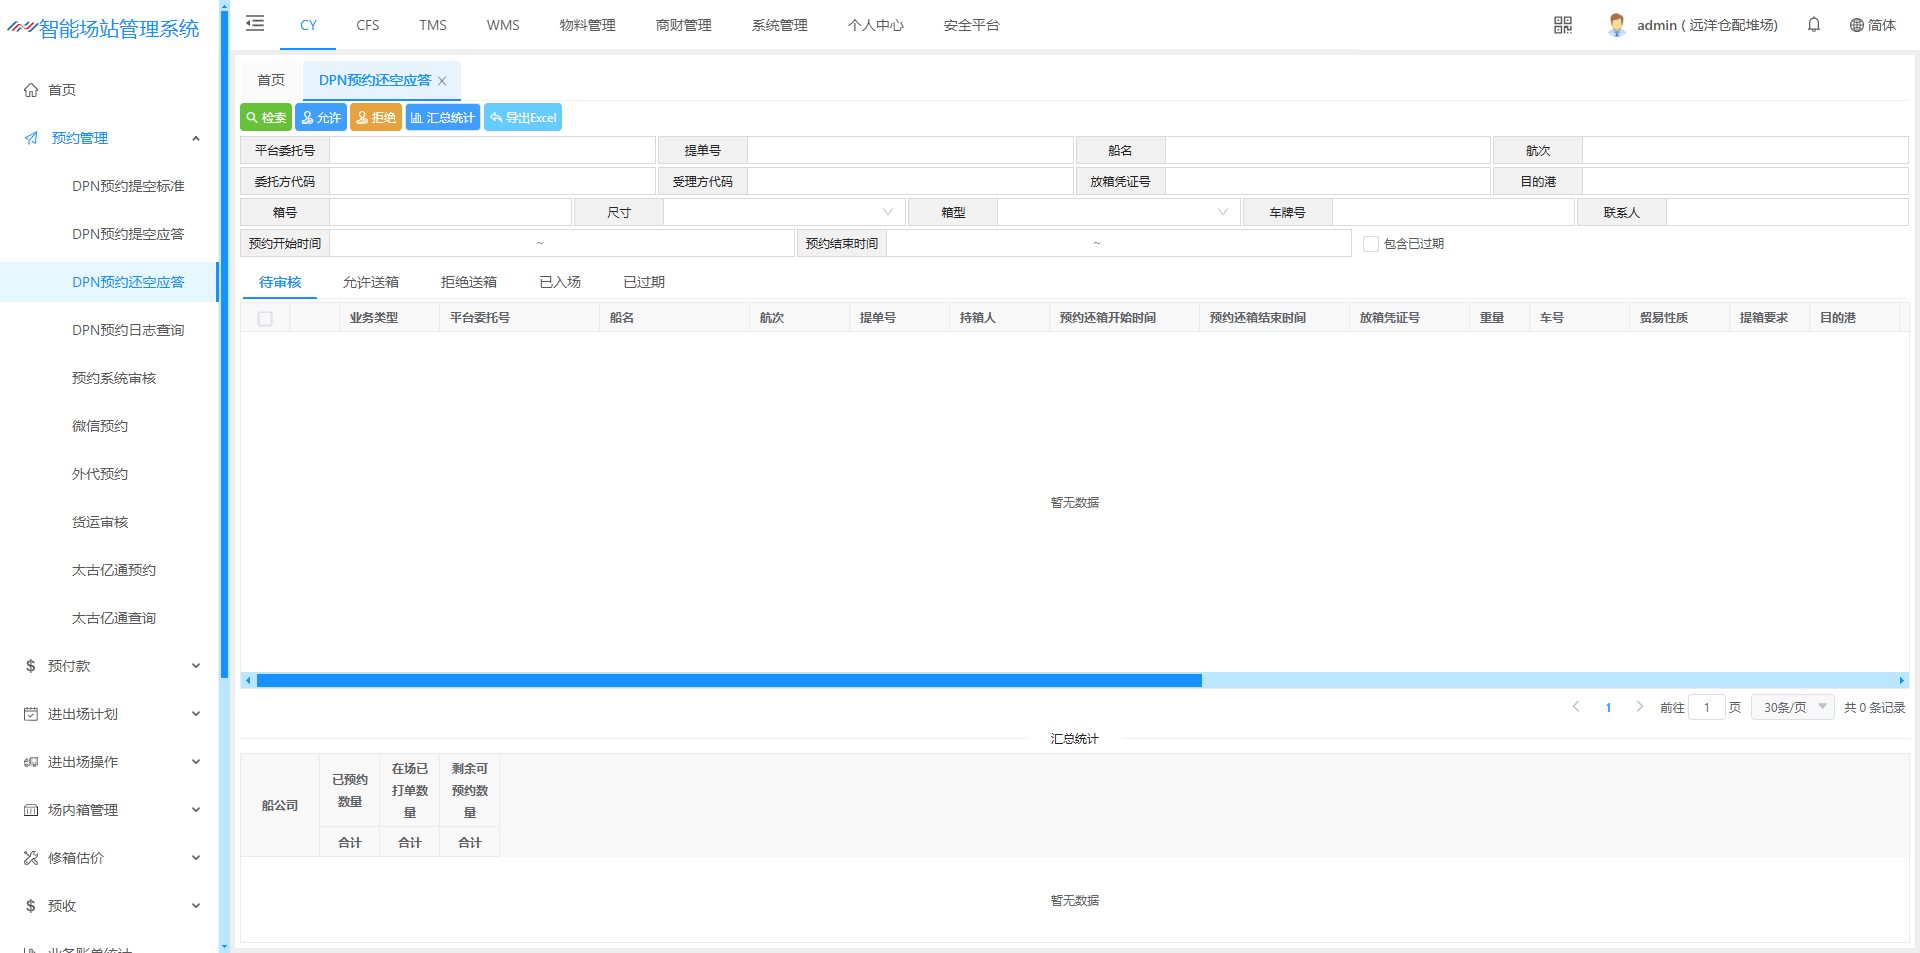Click the green 检索 search button
The image size is (1920, 953).
coord(266,118)
